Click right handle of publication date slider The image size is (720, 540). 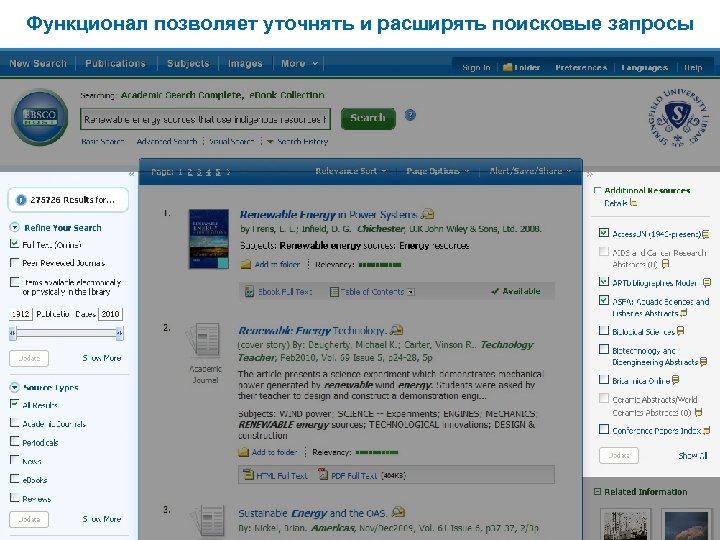click(x=119, y=333)
